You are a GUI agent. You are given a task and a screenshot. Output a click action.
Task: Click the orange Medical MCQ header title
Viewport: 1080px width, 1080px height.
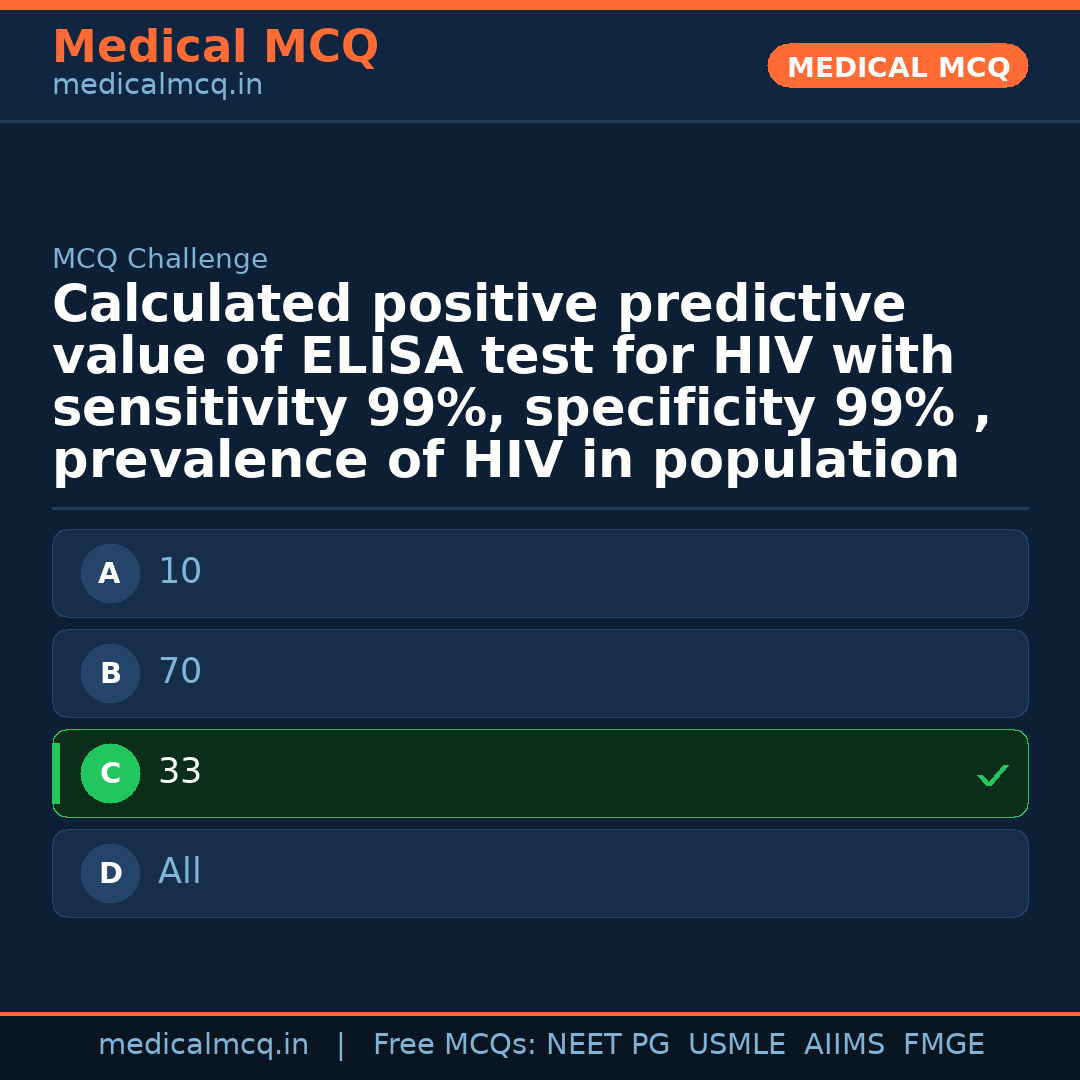click(x=215, y=47)
